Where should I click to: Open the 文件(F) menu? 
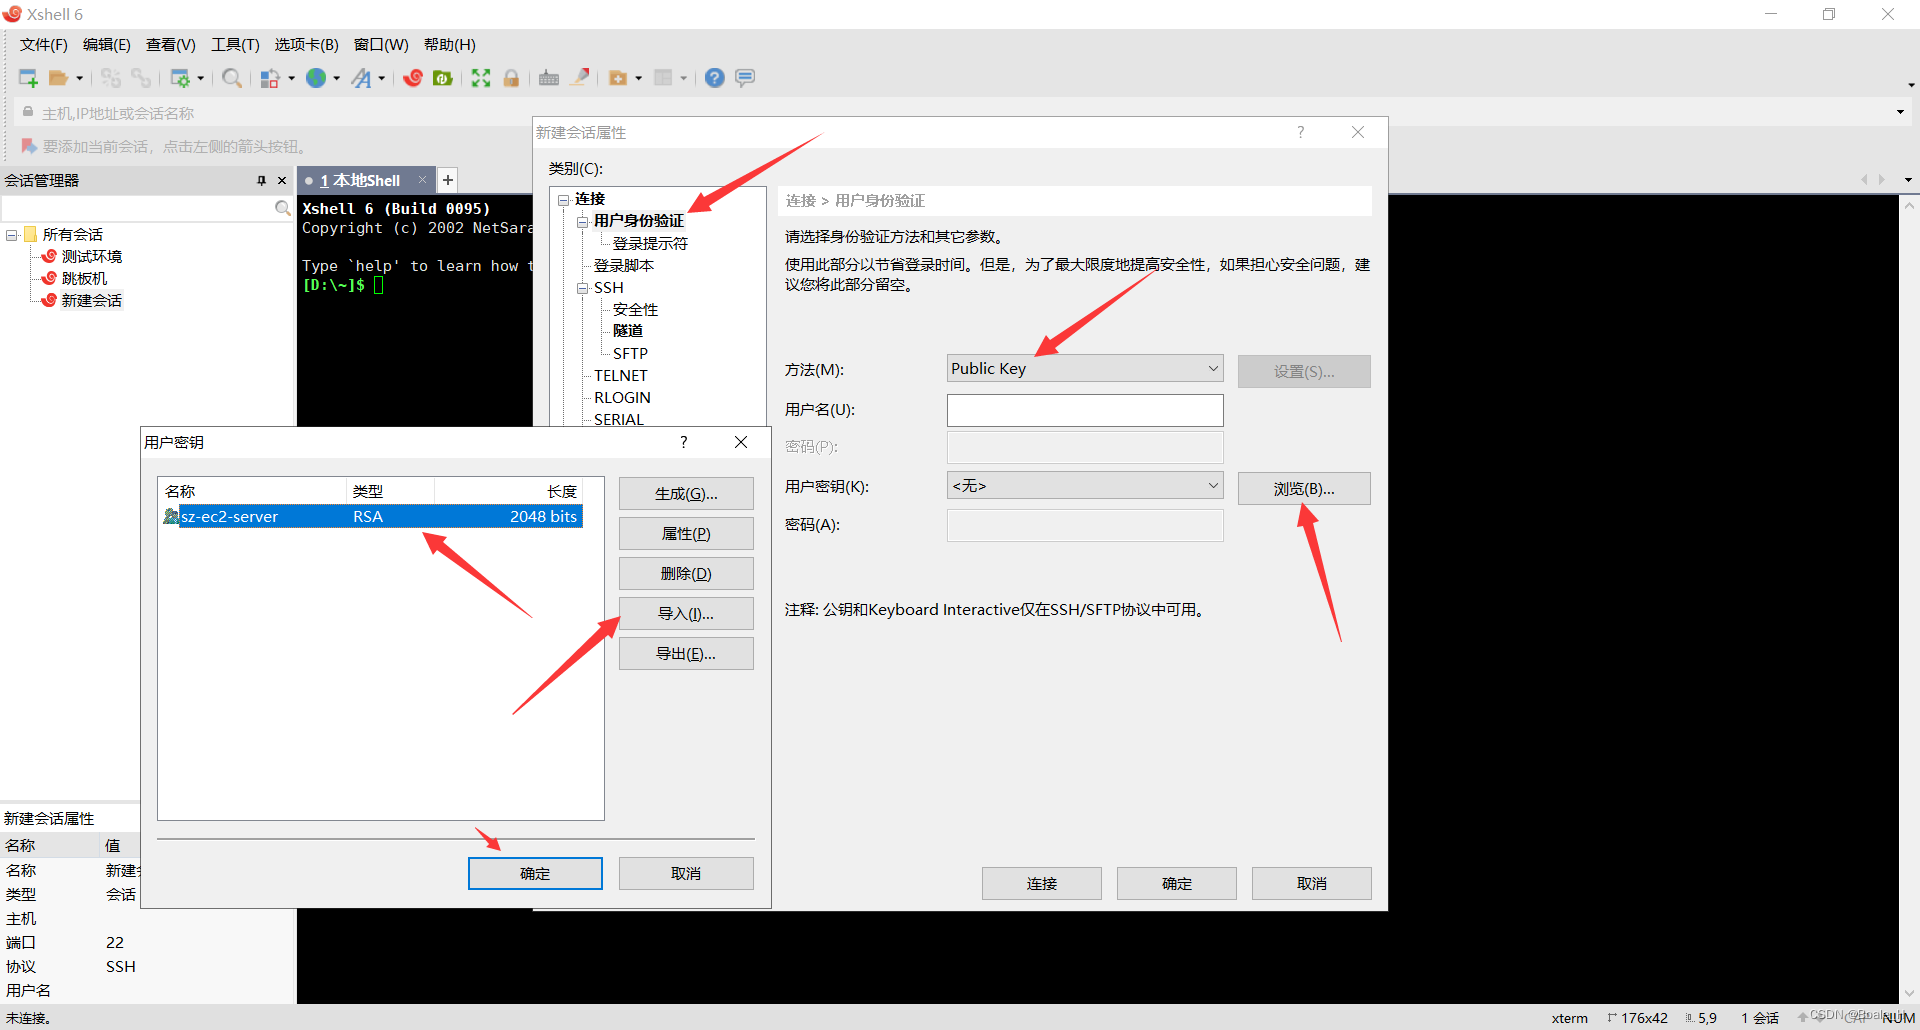tap(44, 45)
